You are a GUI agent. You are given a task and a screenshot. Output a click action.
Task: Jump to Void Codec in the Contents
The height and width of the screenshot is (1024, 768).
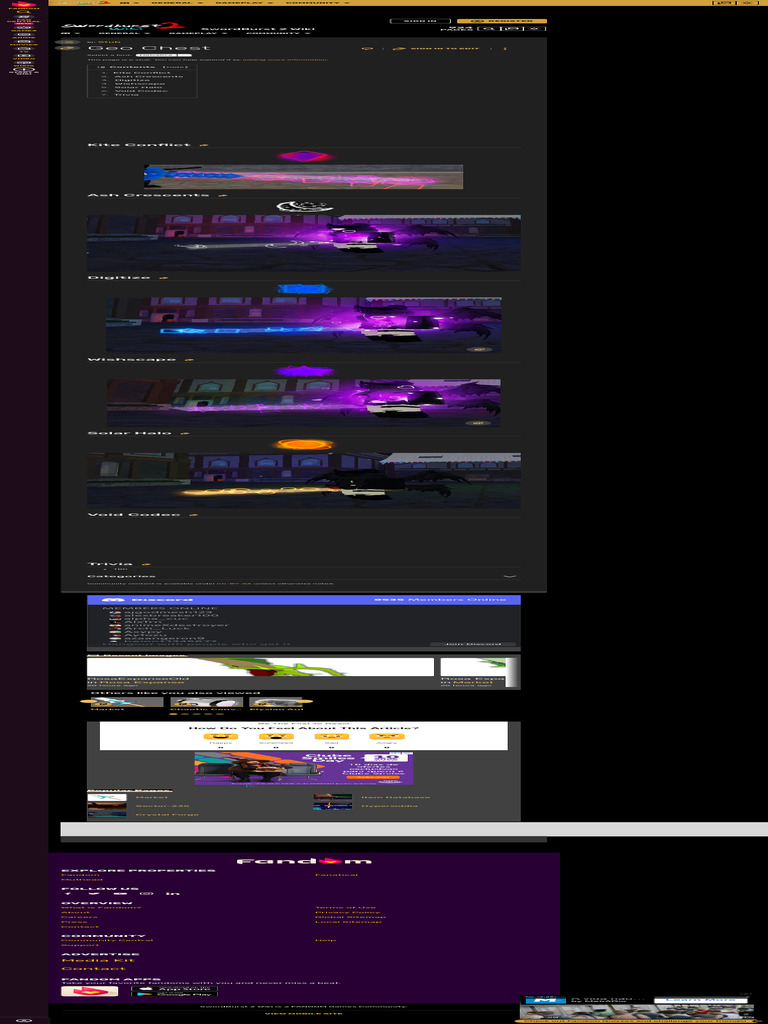(140, 91)
